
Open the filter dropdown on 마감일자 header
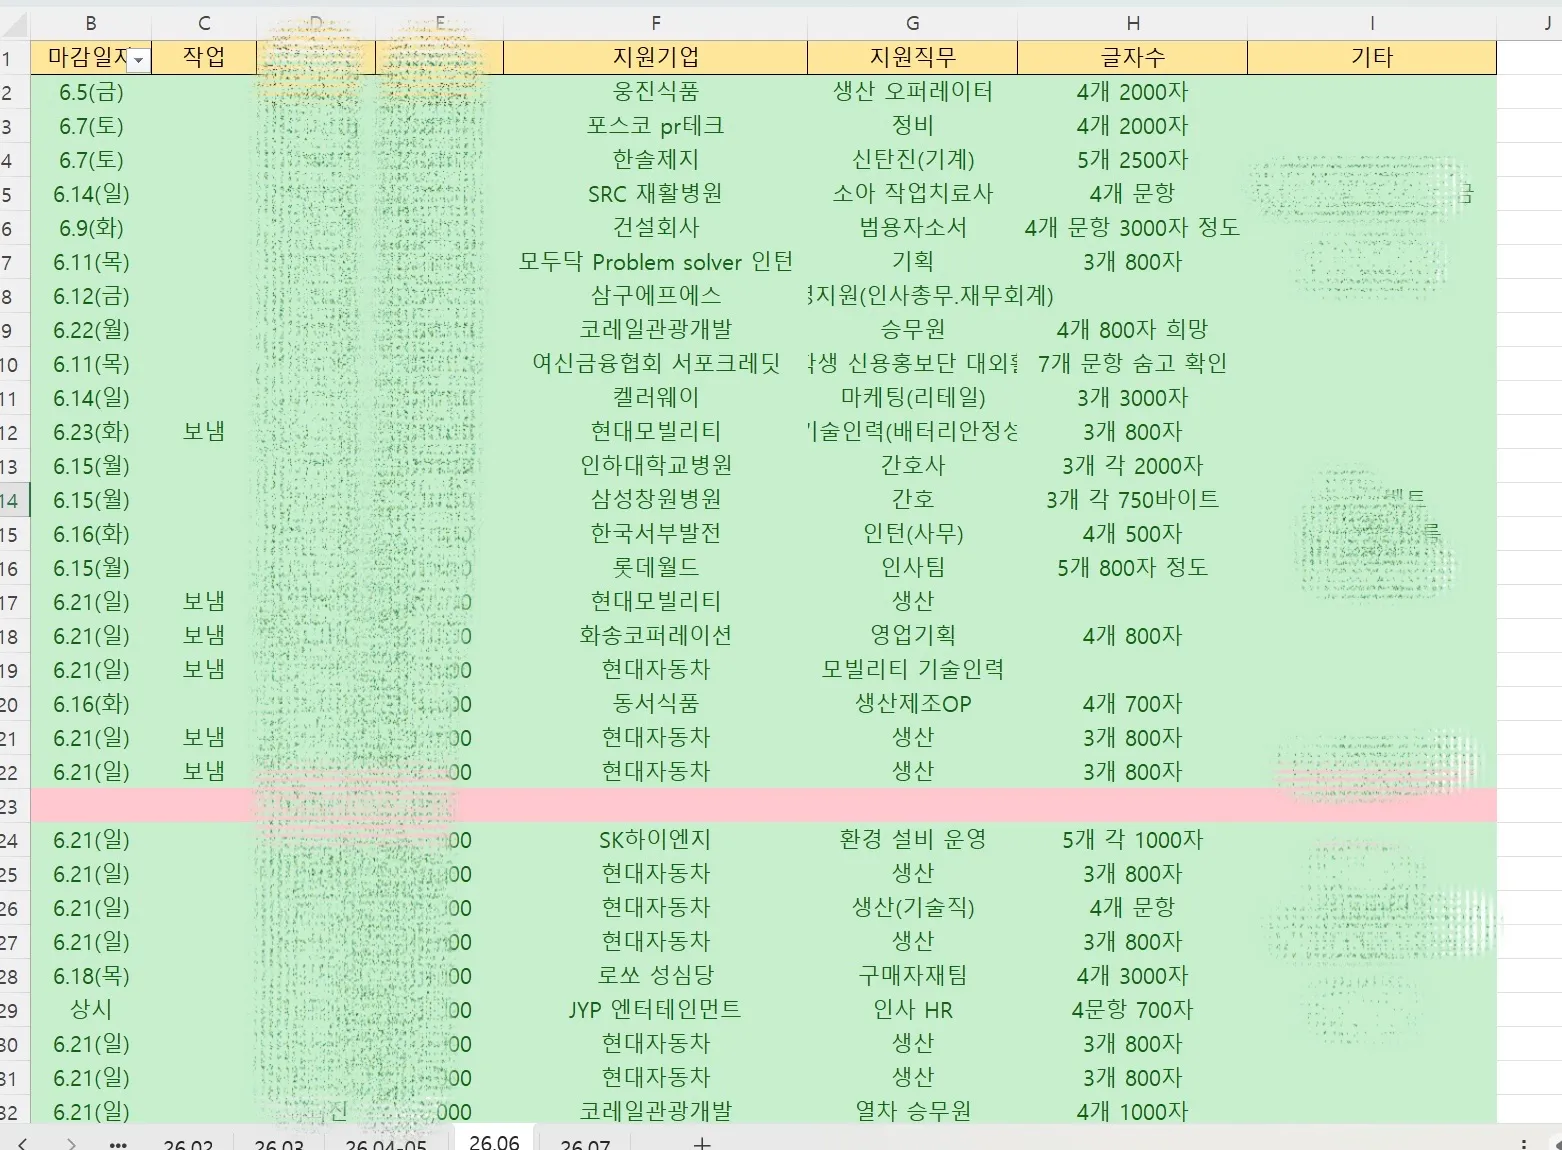[x=139, y=60]
